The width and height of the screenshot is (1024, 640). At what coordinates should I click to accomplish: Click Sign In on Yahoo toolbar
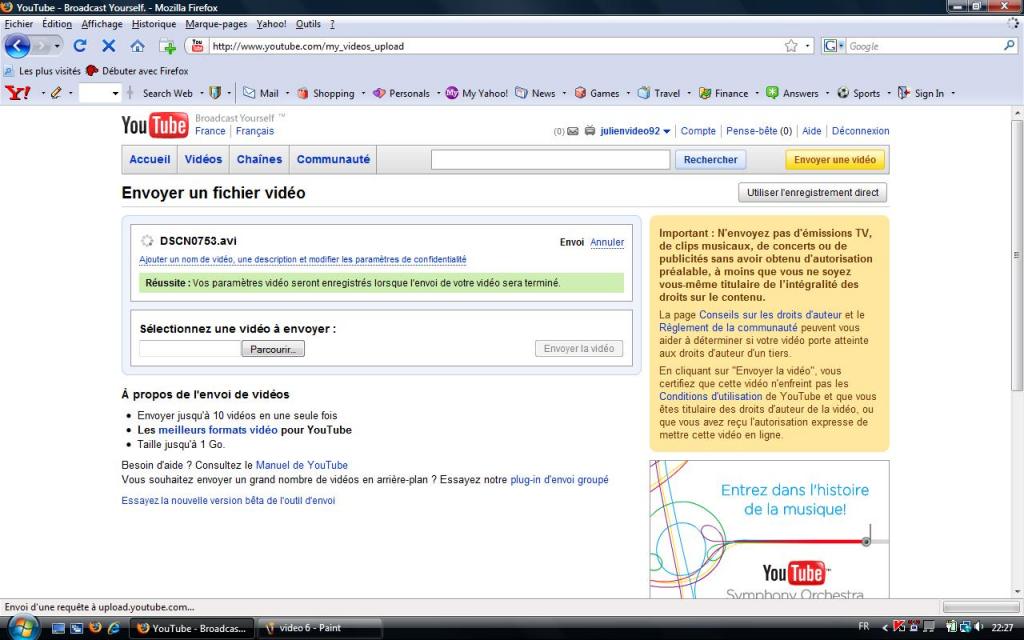coord(921,93)
